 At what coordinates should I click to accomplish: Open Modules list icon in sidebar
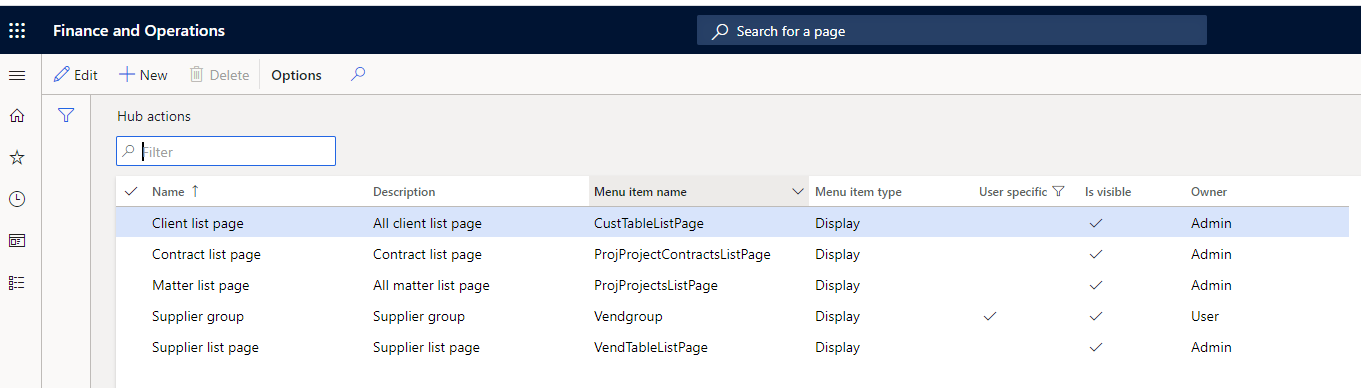tap(17, 283)
